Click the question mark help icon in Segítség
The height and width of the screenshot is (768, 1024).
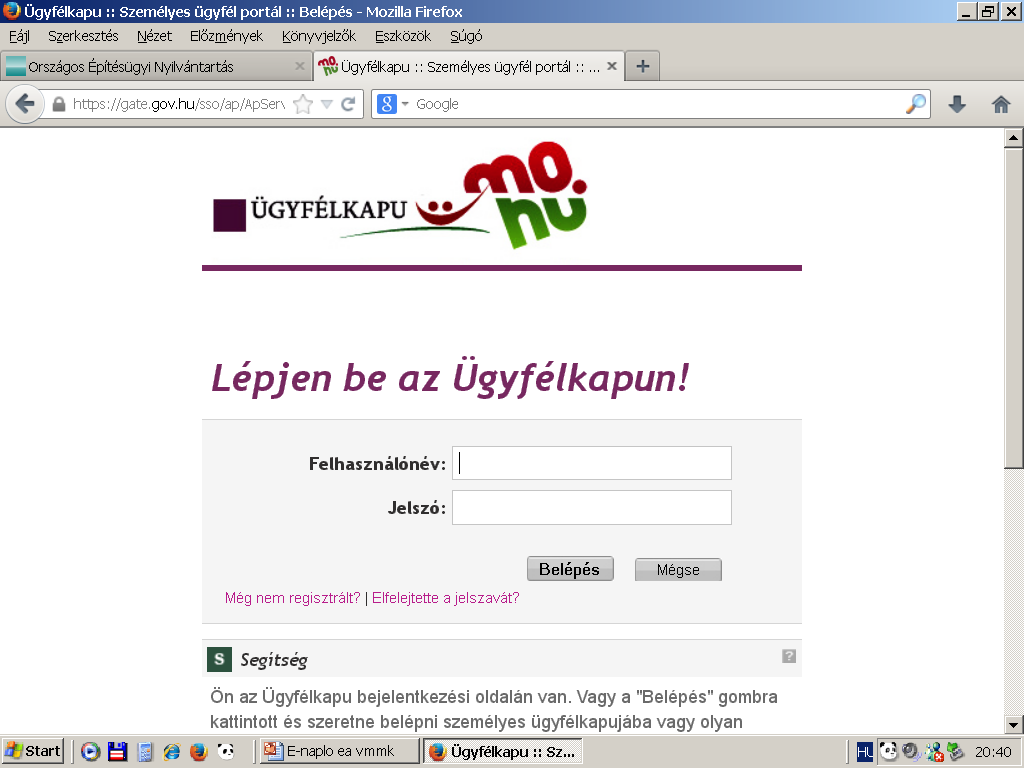[x=789, y=656]
